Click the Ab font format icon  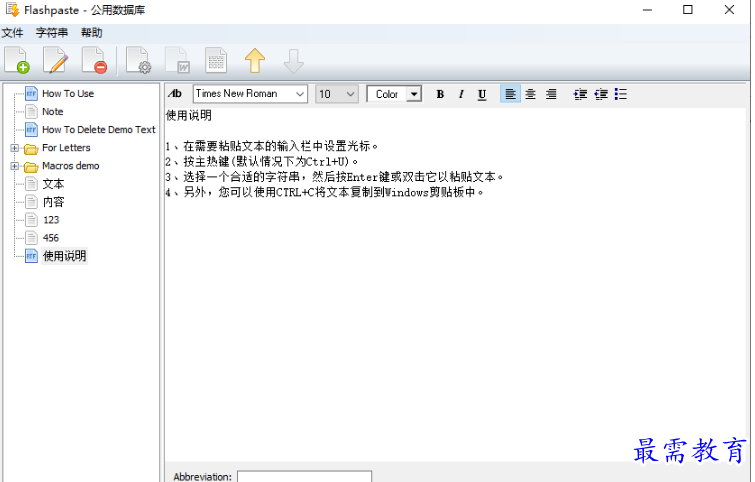tap(175, 94)
